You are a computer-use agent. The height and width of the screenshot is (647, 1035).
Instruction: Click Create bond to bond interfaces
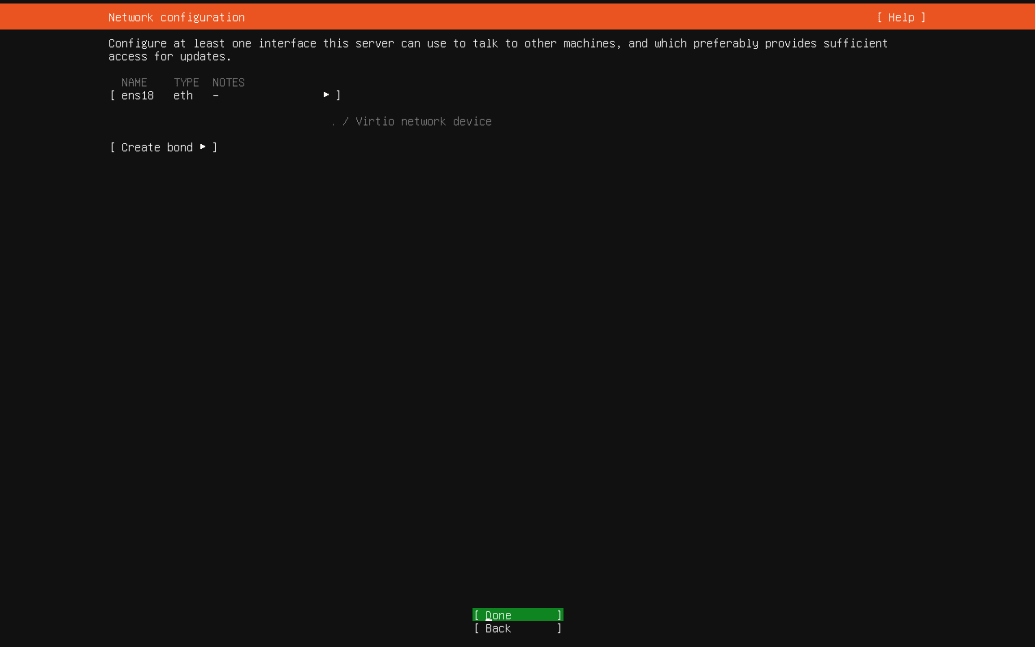[x=156, y=147]
